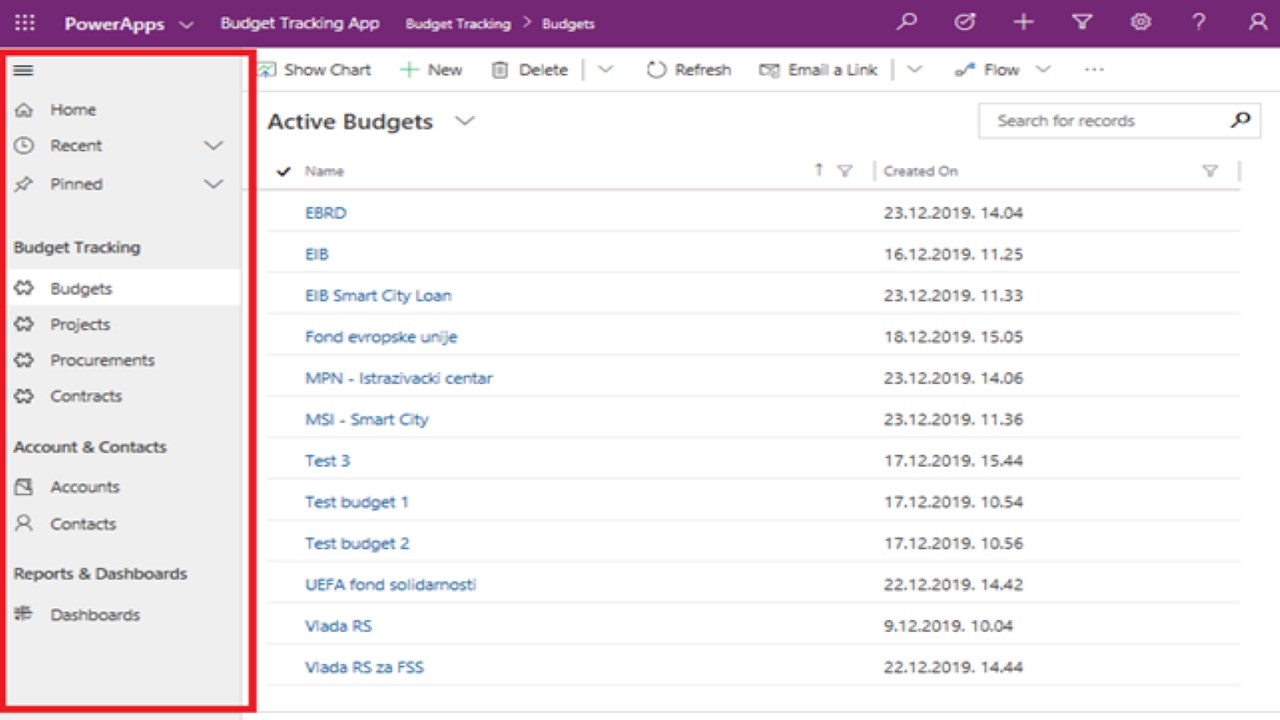Click the Contacts person icon in sidebar

coord(25,523)
